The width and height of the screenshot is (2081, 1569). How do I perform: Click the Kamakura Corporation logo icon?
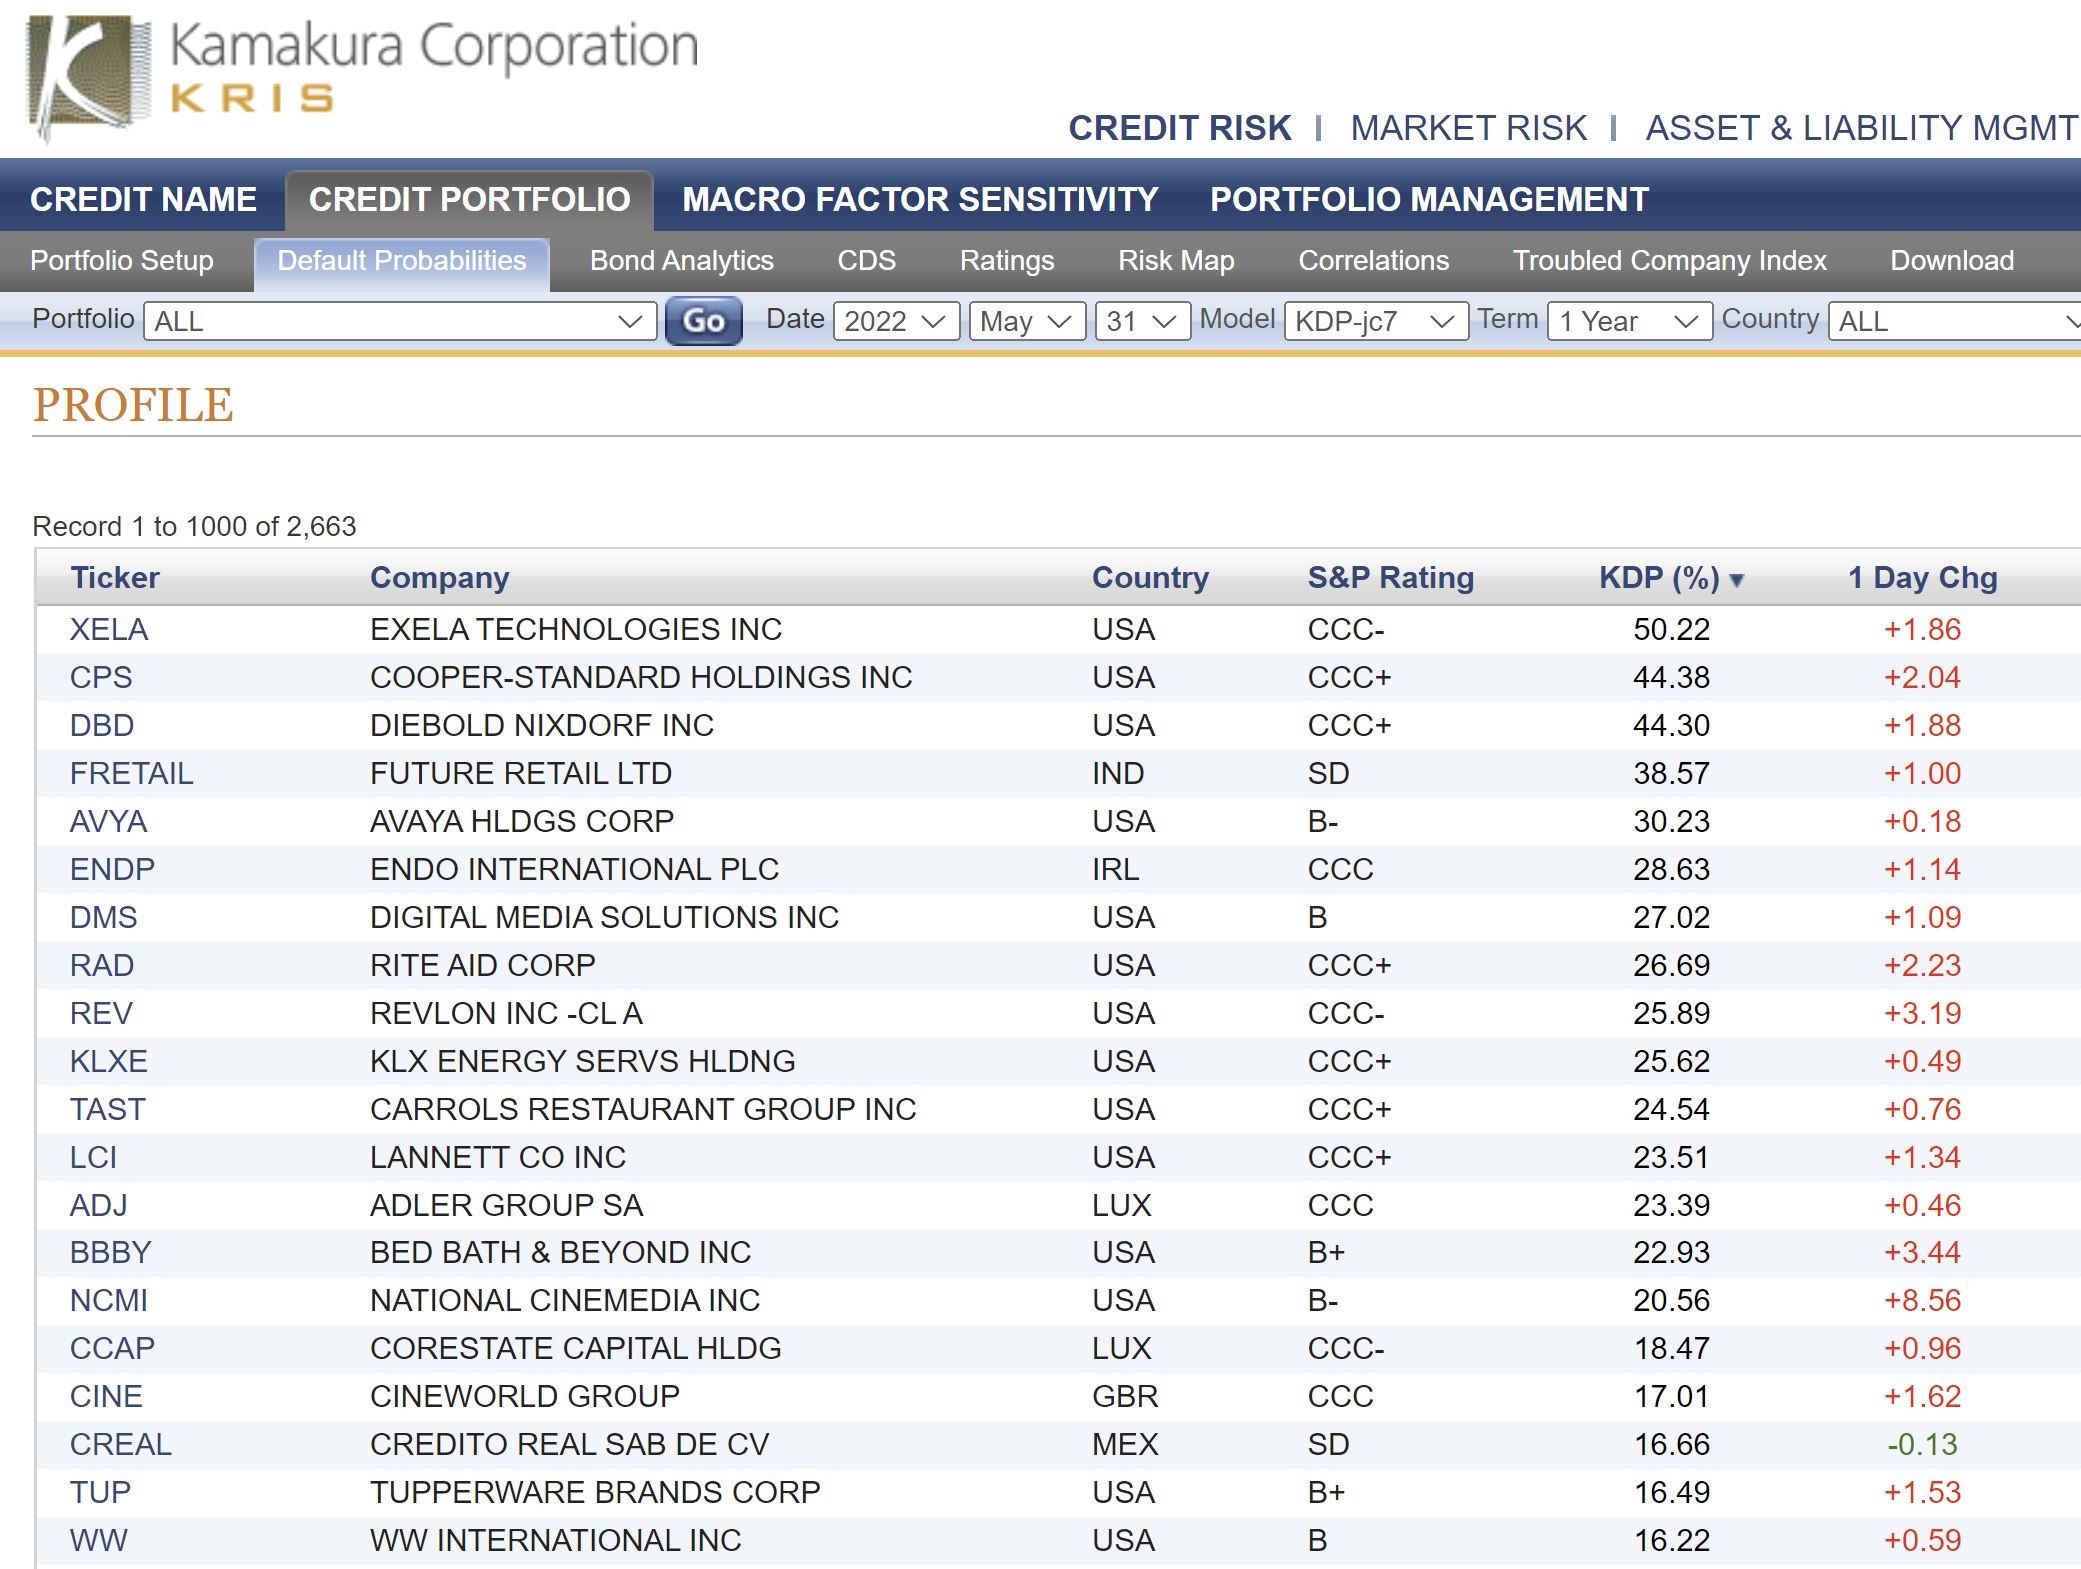[88, 75]
